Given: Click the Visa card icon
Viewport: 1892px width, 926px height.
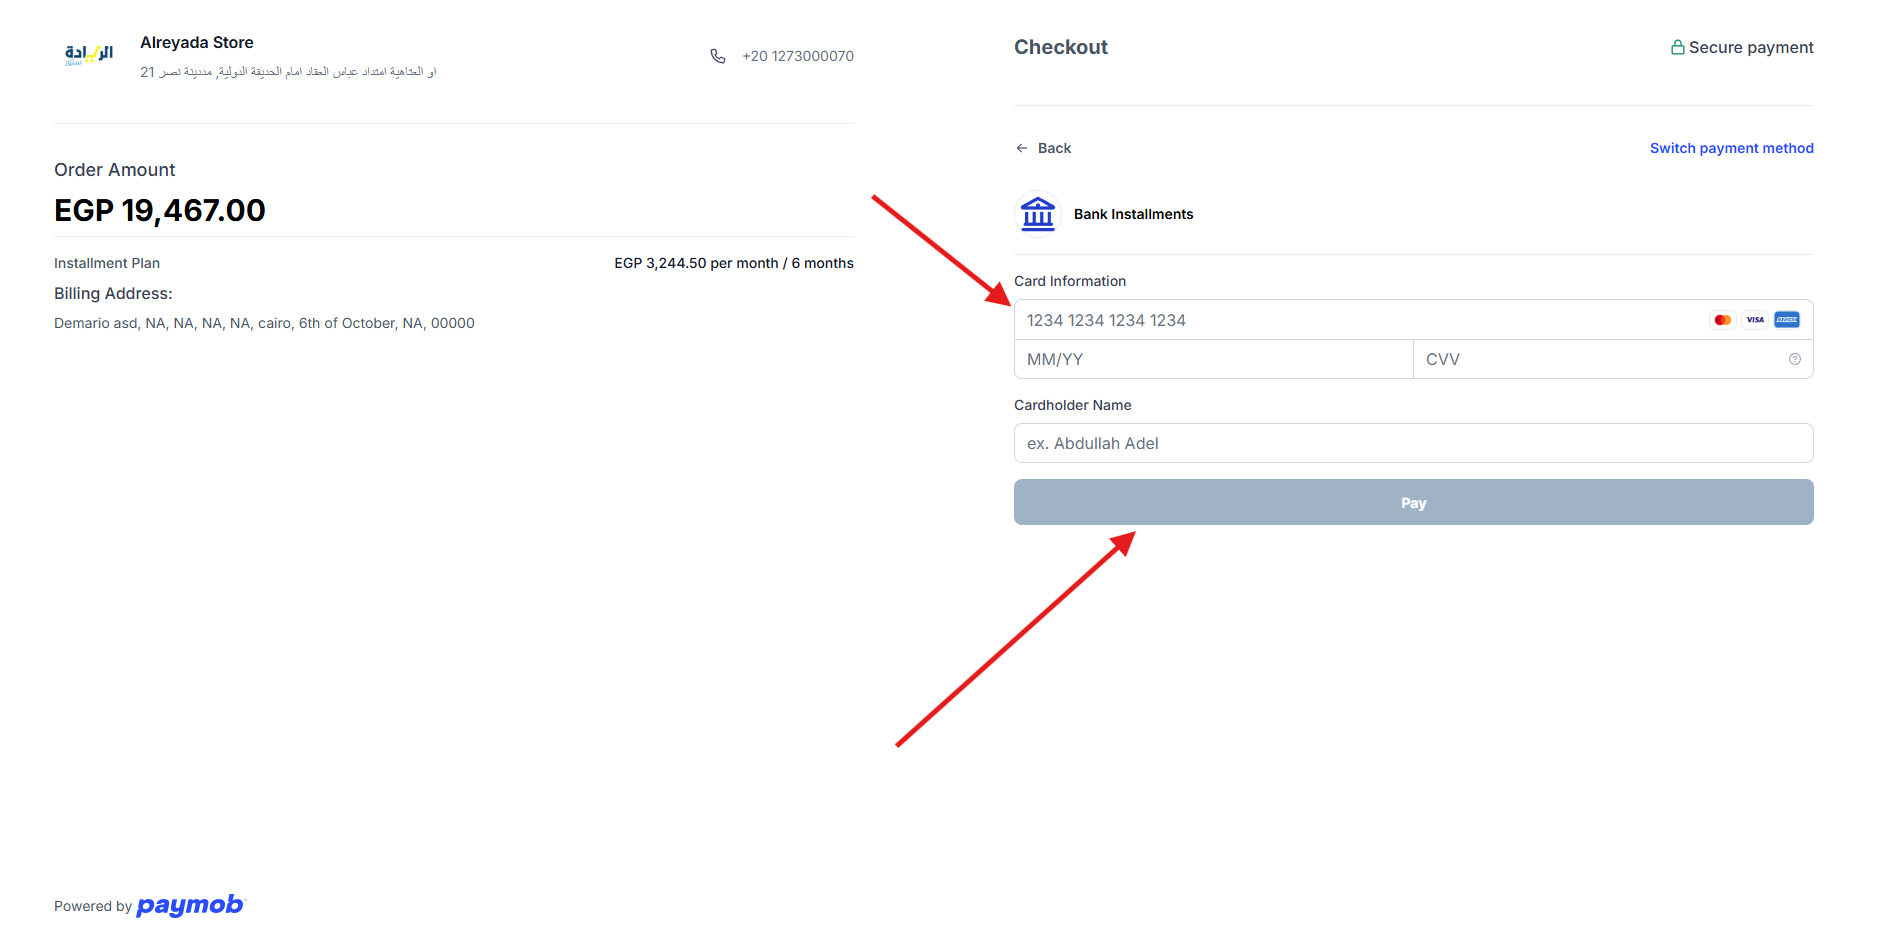Looking at the screenshot, I should pos(1754,320).
